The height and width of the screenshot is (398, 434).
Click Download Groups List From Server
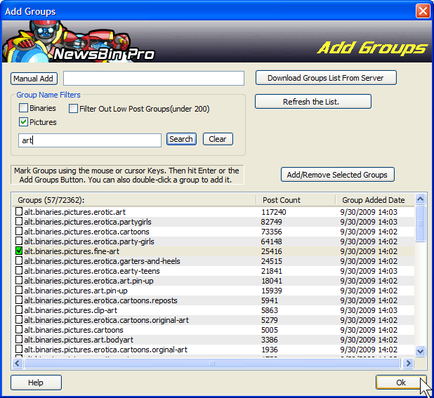(326, 78)
